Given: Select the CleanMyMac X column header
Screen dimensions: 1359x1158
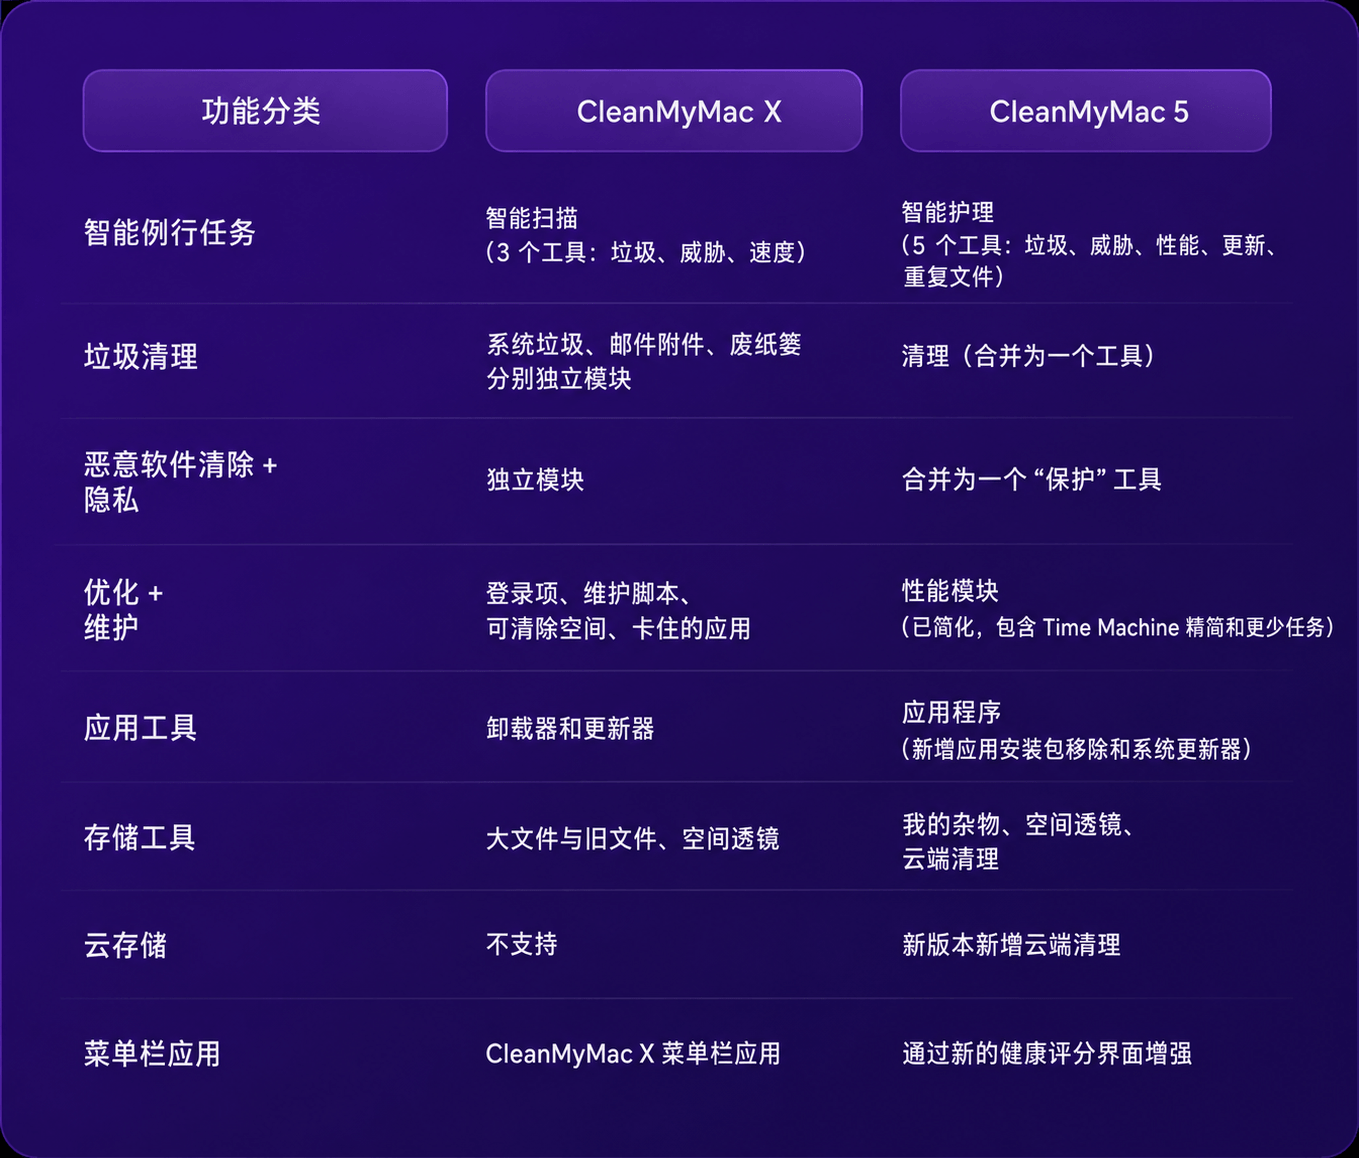Looking at the screenshot, I should tap(674, 111).
